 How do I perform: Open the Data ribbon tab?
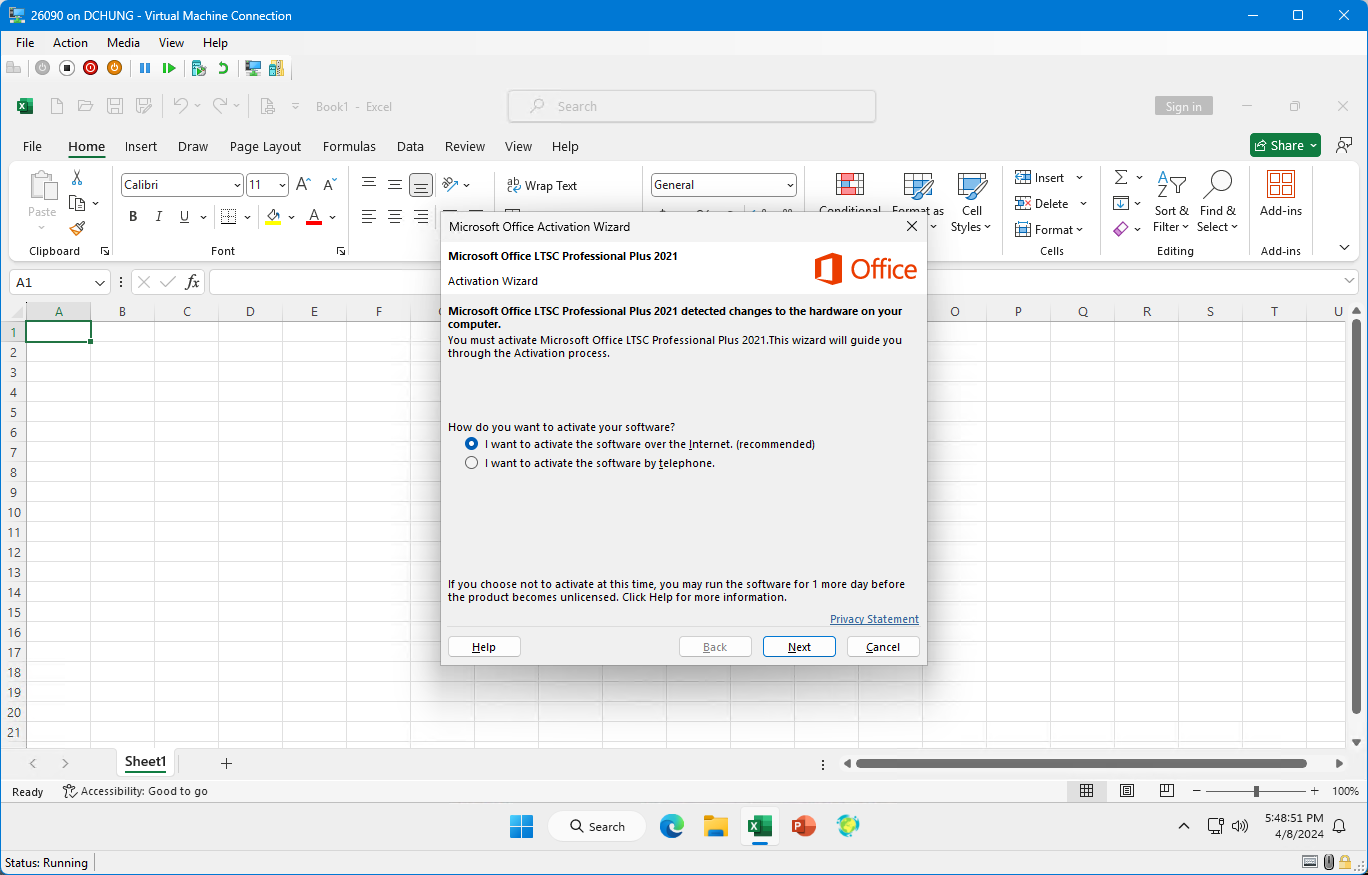410,146
